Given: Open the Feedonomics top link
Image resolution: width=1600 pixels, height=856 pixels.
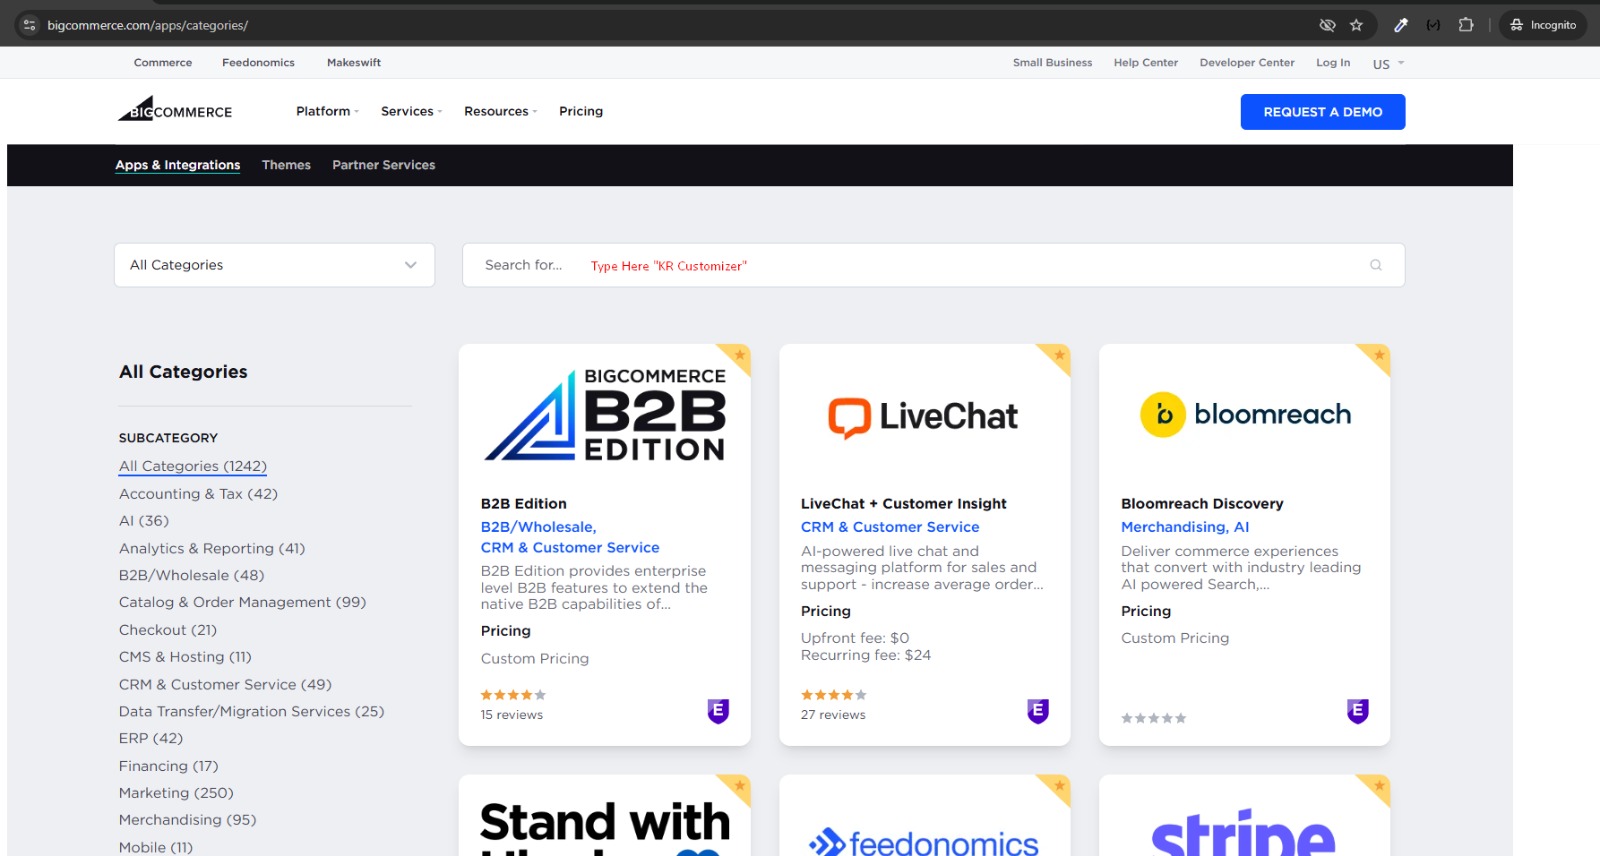Looking at the screenshot, I should (258, 62).
